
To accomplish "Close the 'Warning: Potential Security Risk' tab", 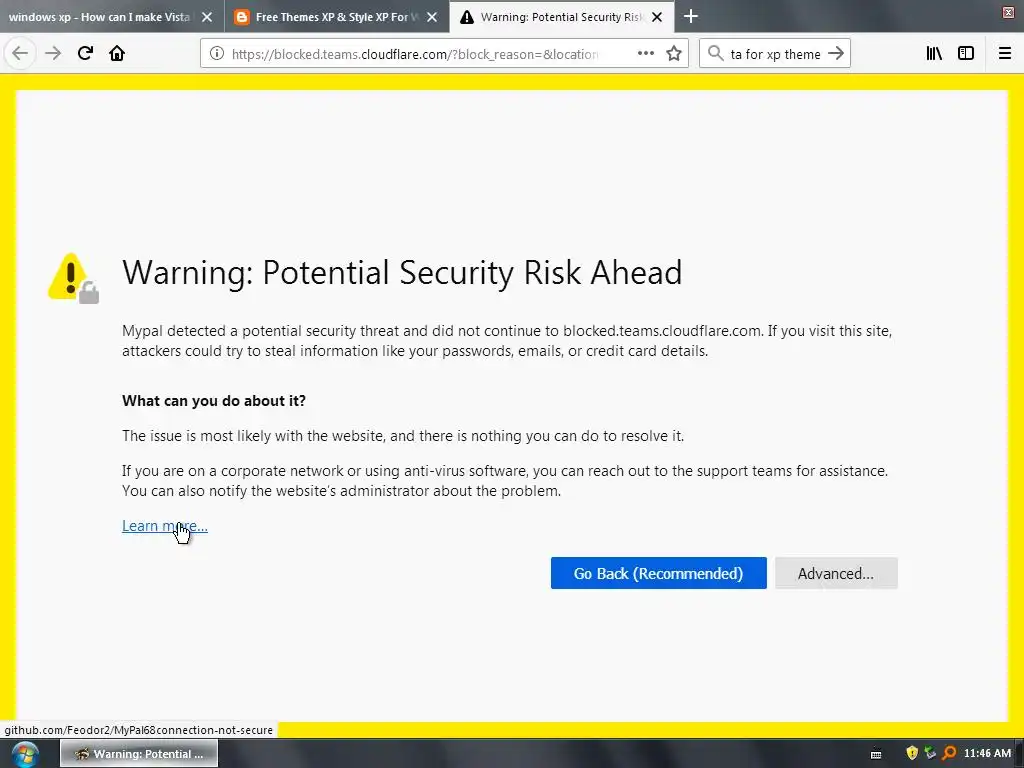I will 657,17.
